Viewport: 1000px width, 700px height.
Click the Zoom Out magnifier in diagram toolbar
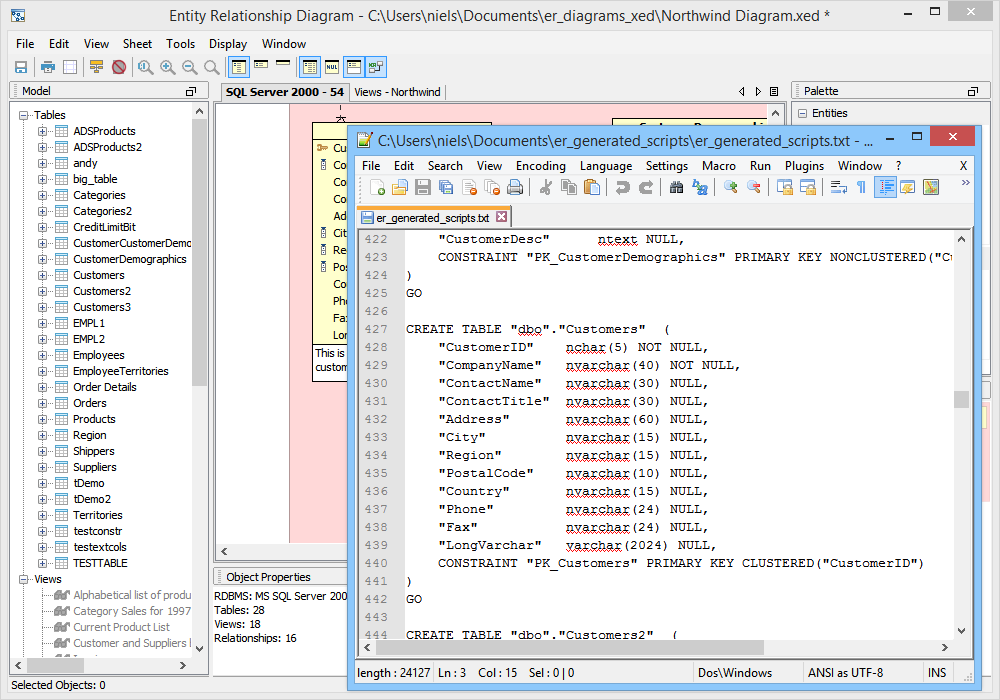[x=189, y=67]
